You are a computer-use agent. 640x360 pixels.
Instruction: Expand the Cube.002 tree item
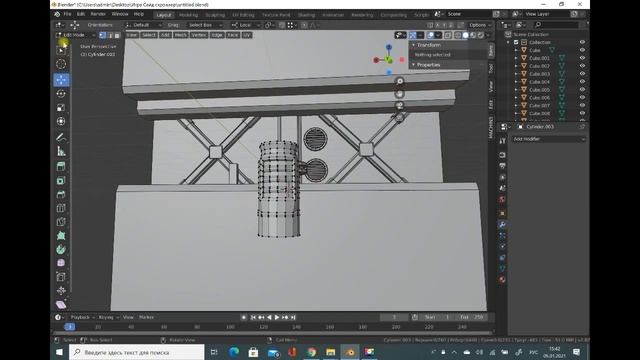[516, 66]
